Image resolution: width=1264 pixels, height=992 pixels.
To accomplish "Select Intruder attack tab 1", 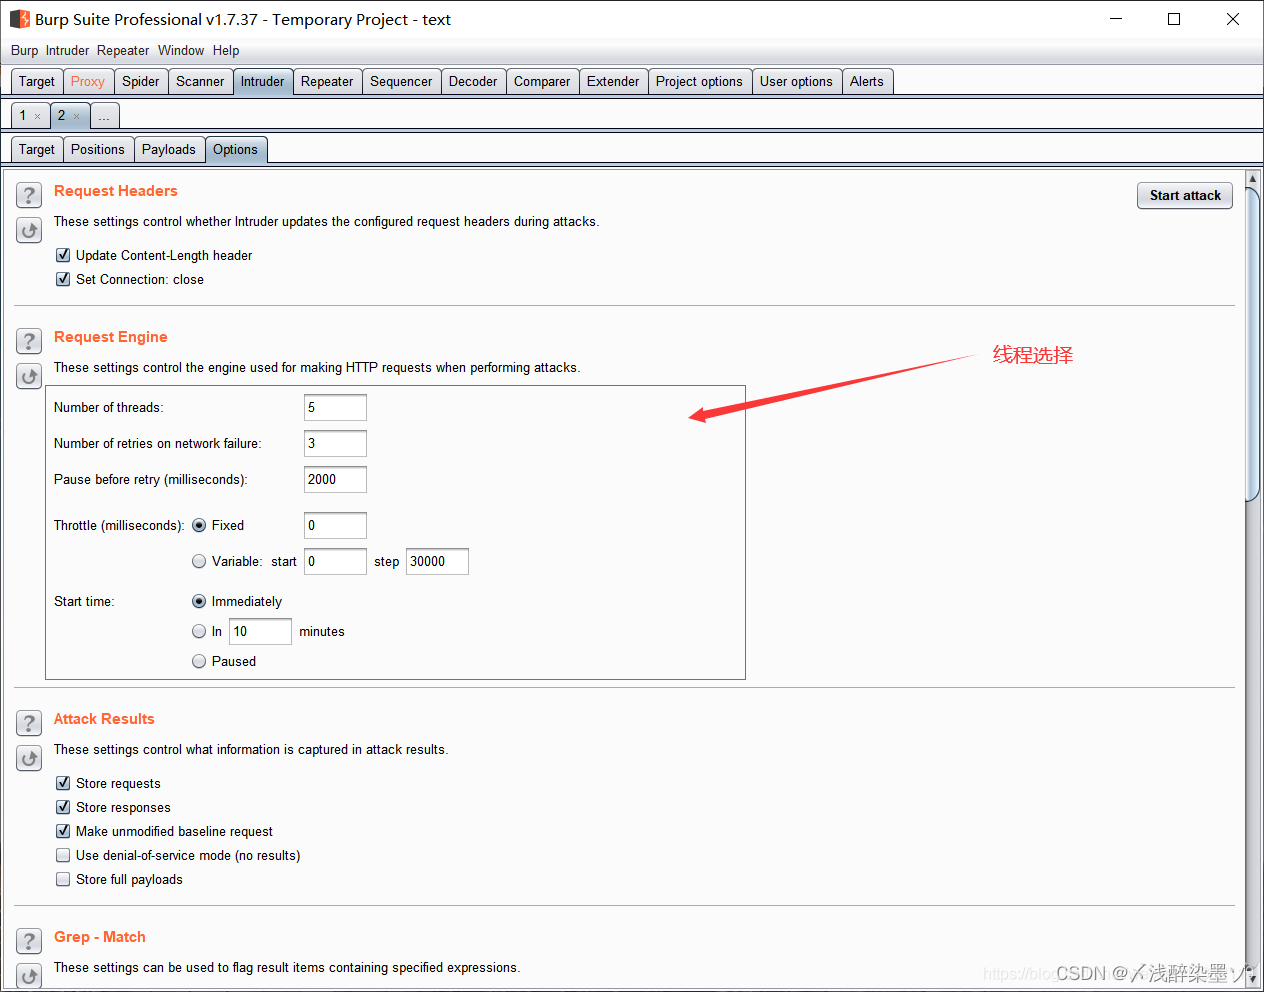I will pyautogui.click(x=23, y=116).
